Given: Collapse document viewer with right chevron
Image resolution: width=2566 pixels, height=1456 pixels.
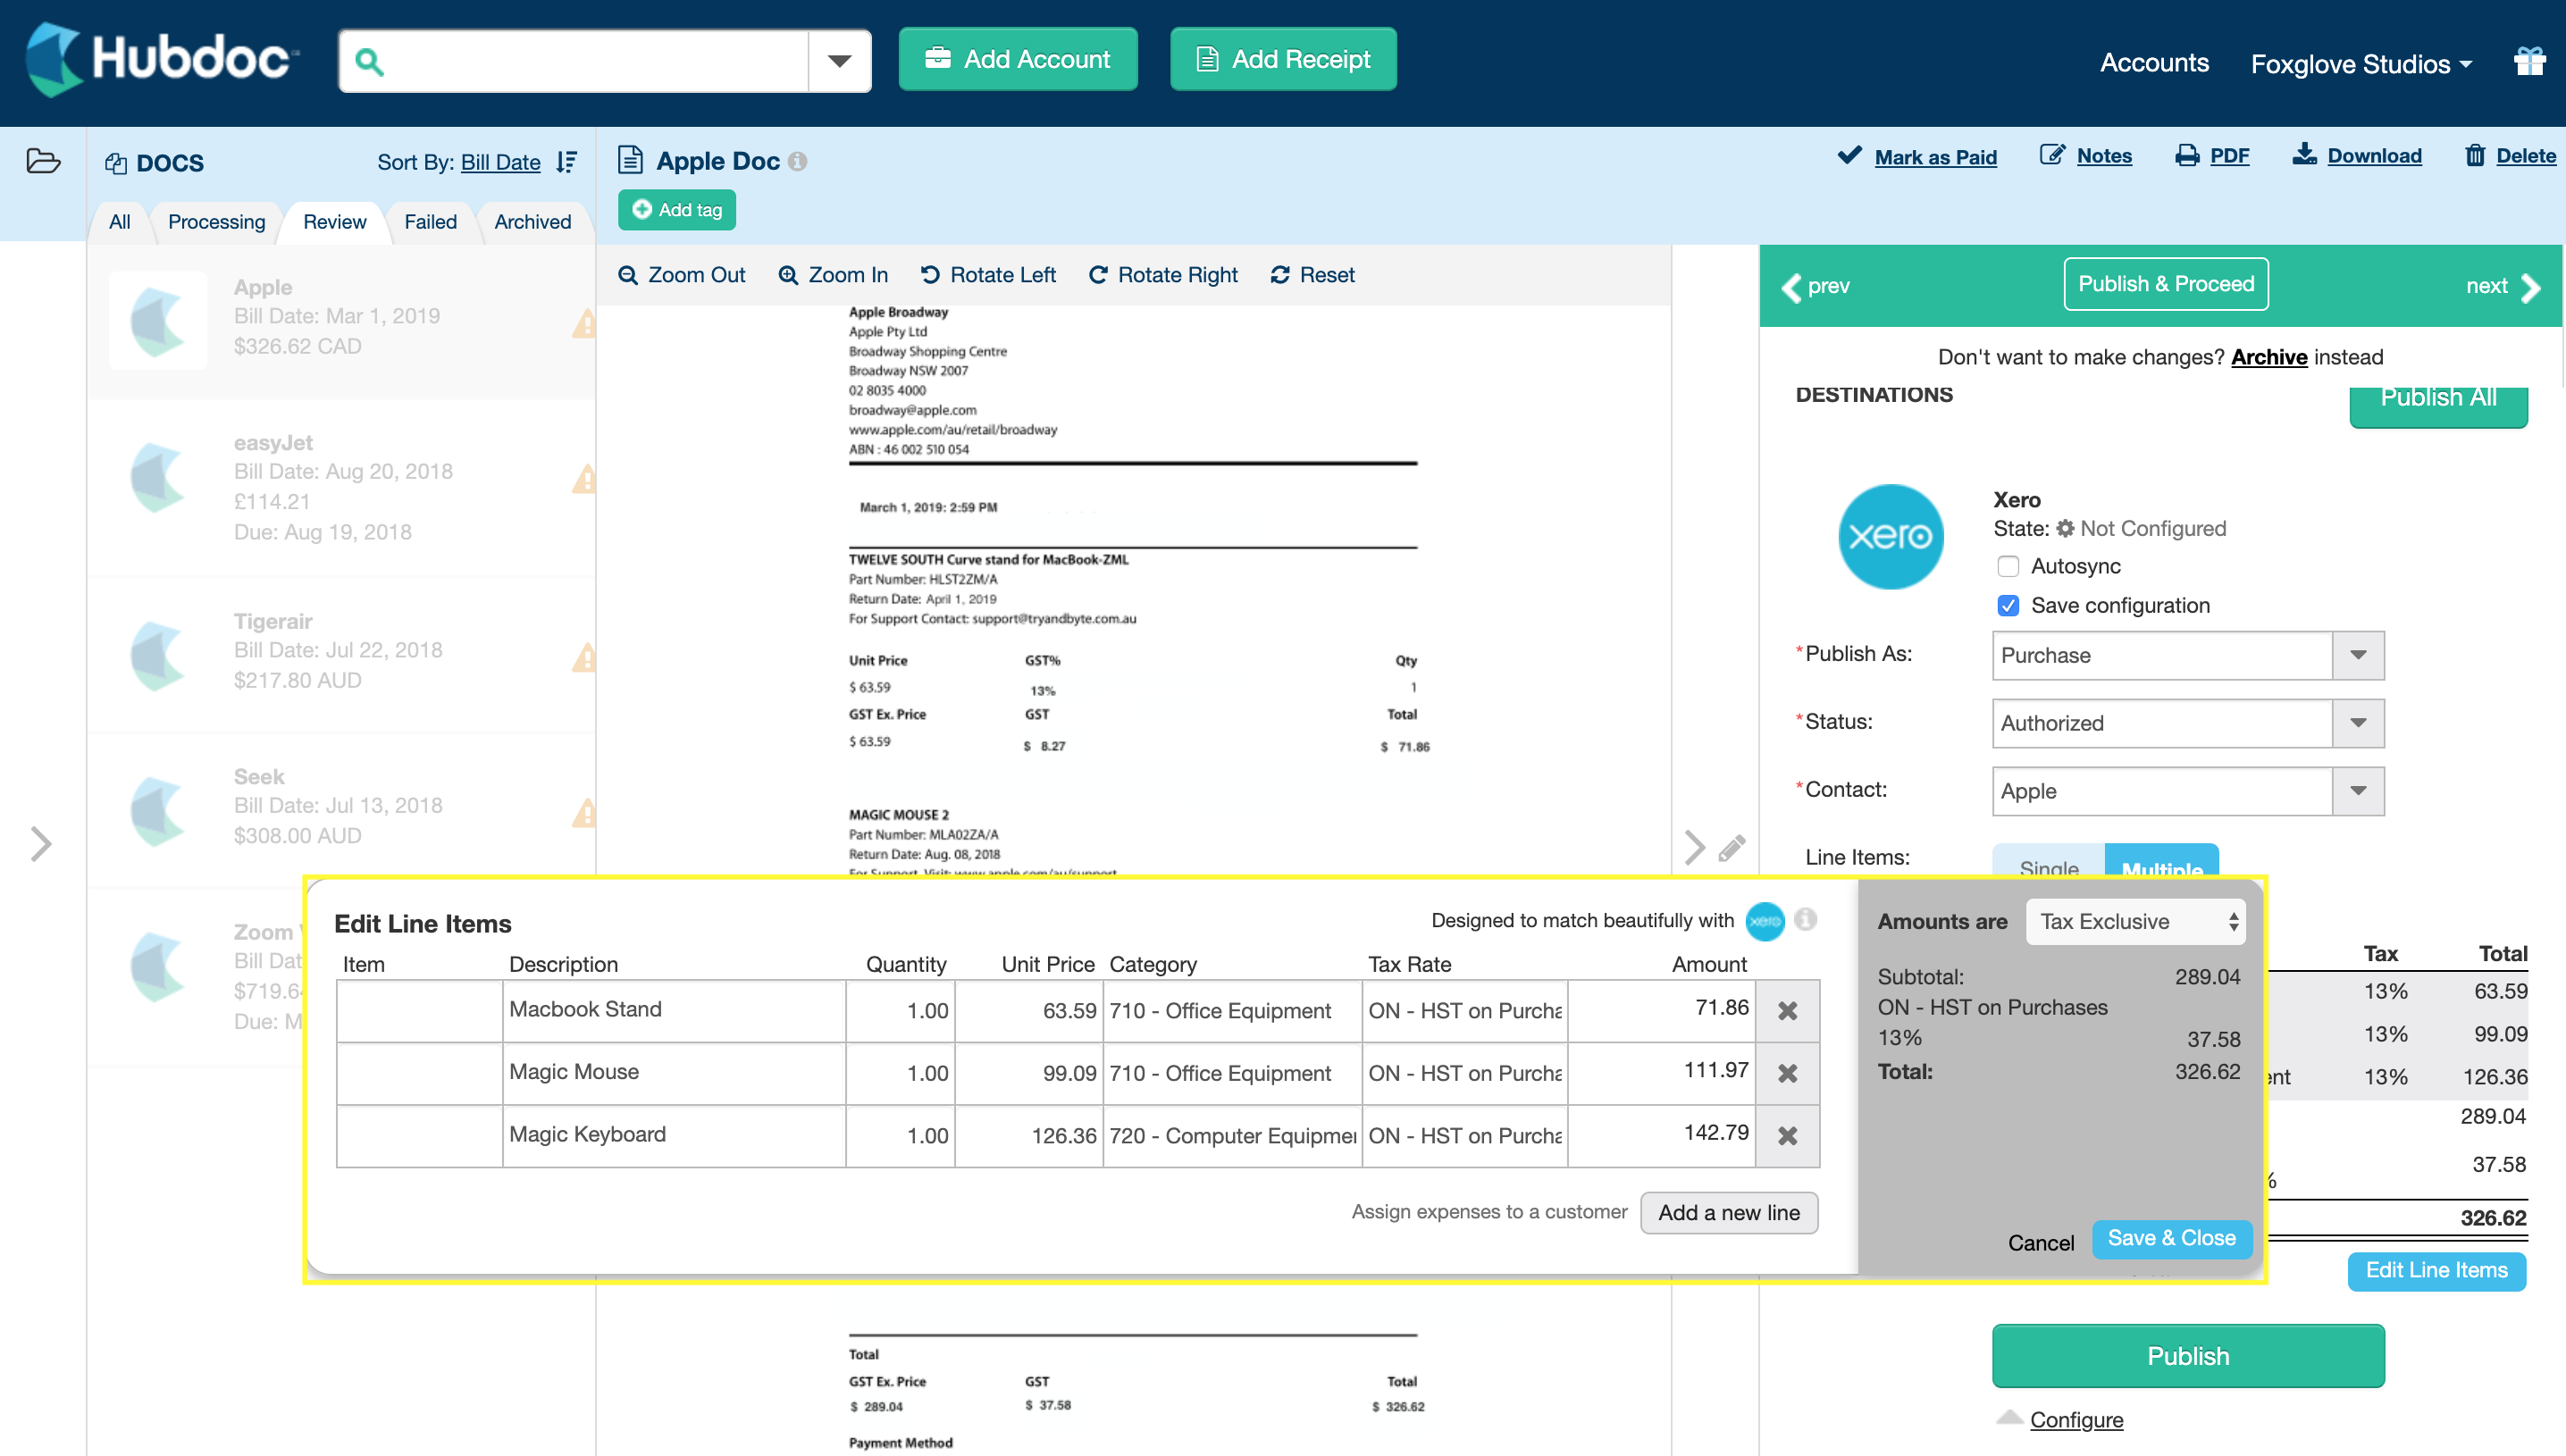Looking at the screenshot, I should (x=1694, y=848).
